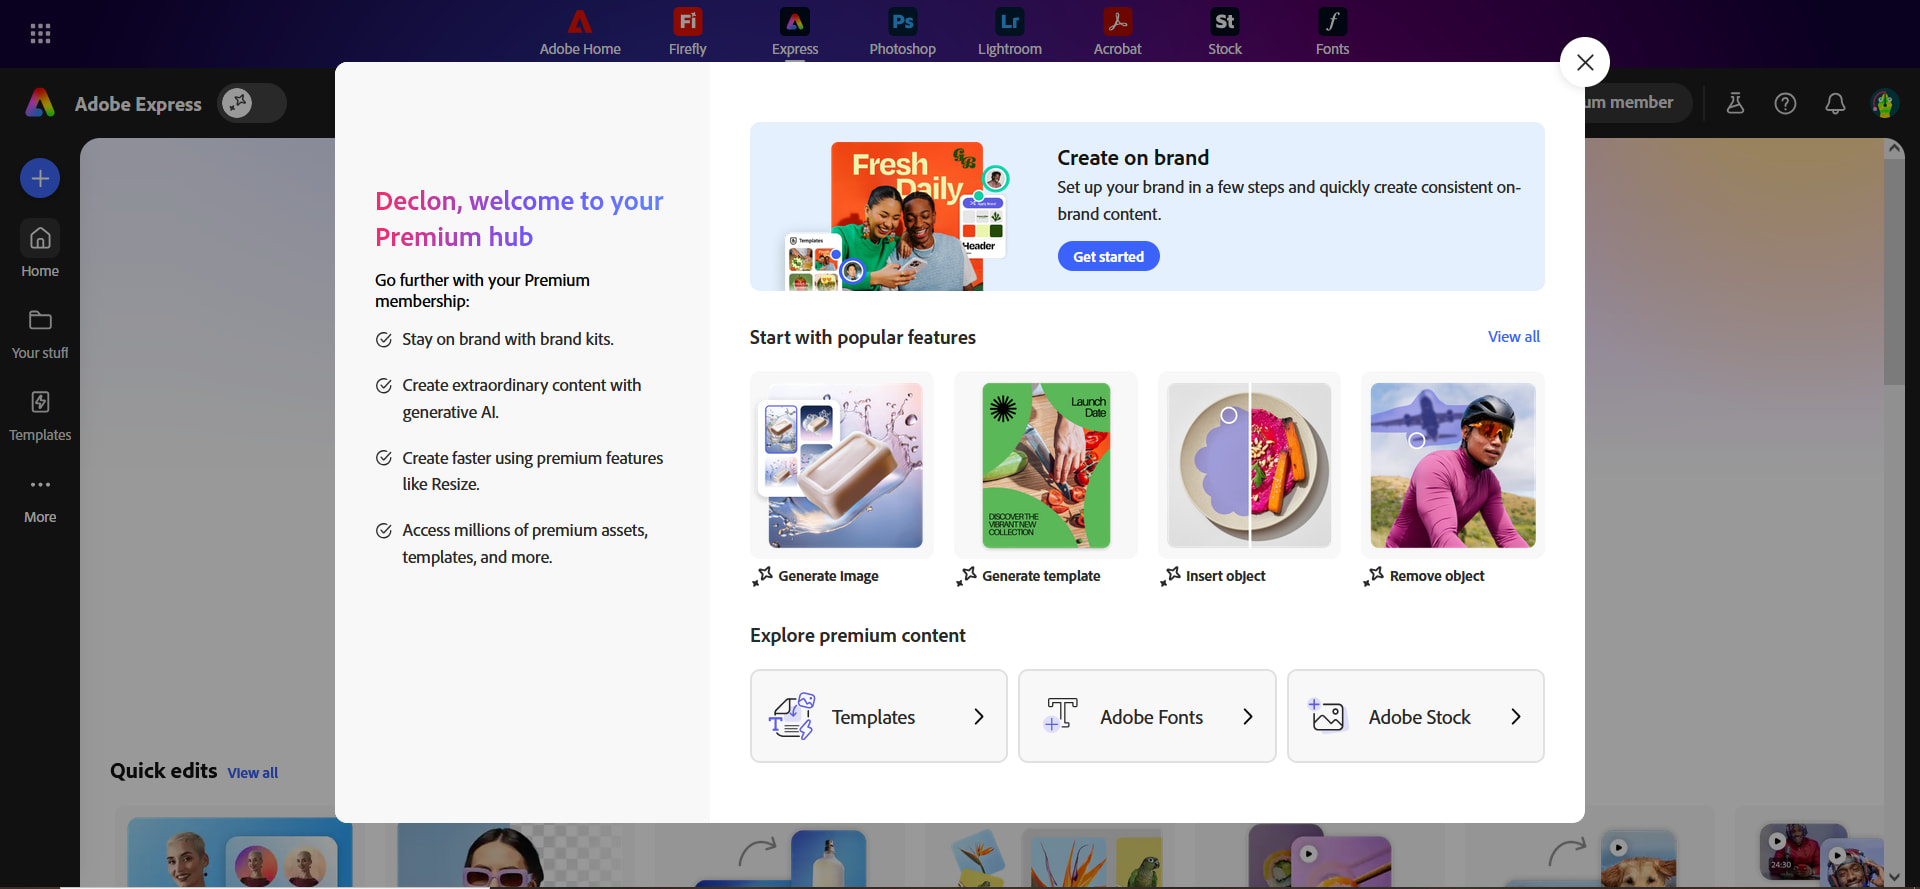The width and height of the screenshot is (1920, 889).
Task: Open Acrobat from the top bar
Action: 1117,32
